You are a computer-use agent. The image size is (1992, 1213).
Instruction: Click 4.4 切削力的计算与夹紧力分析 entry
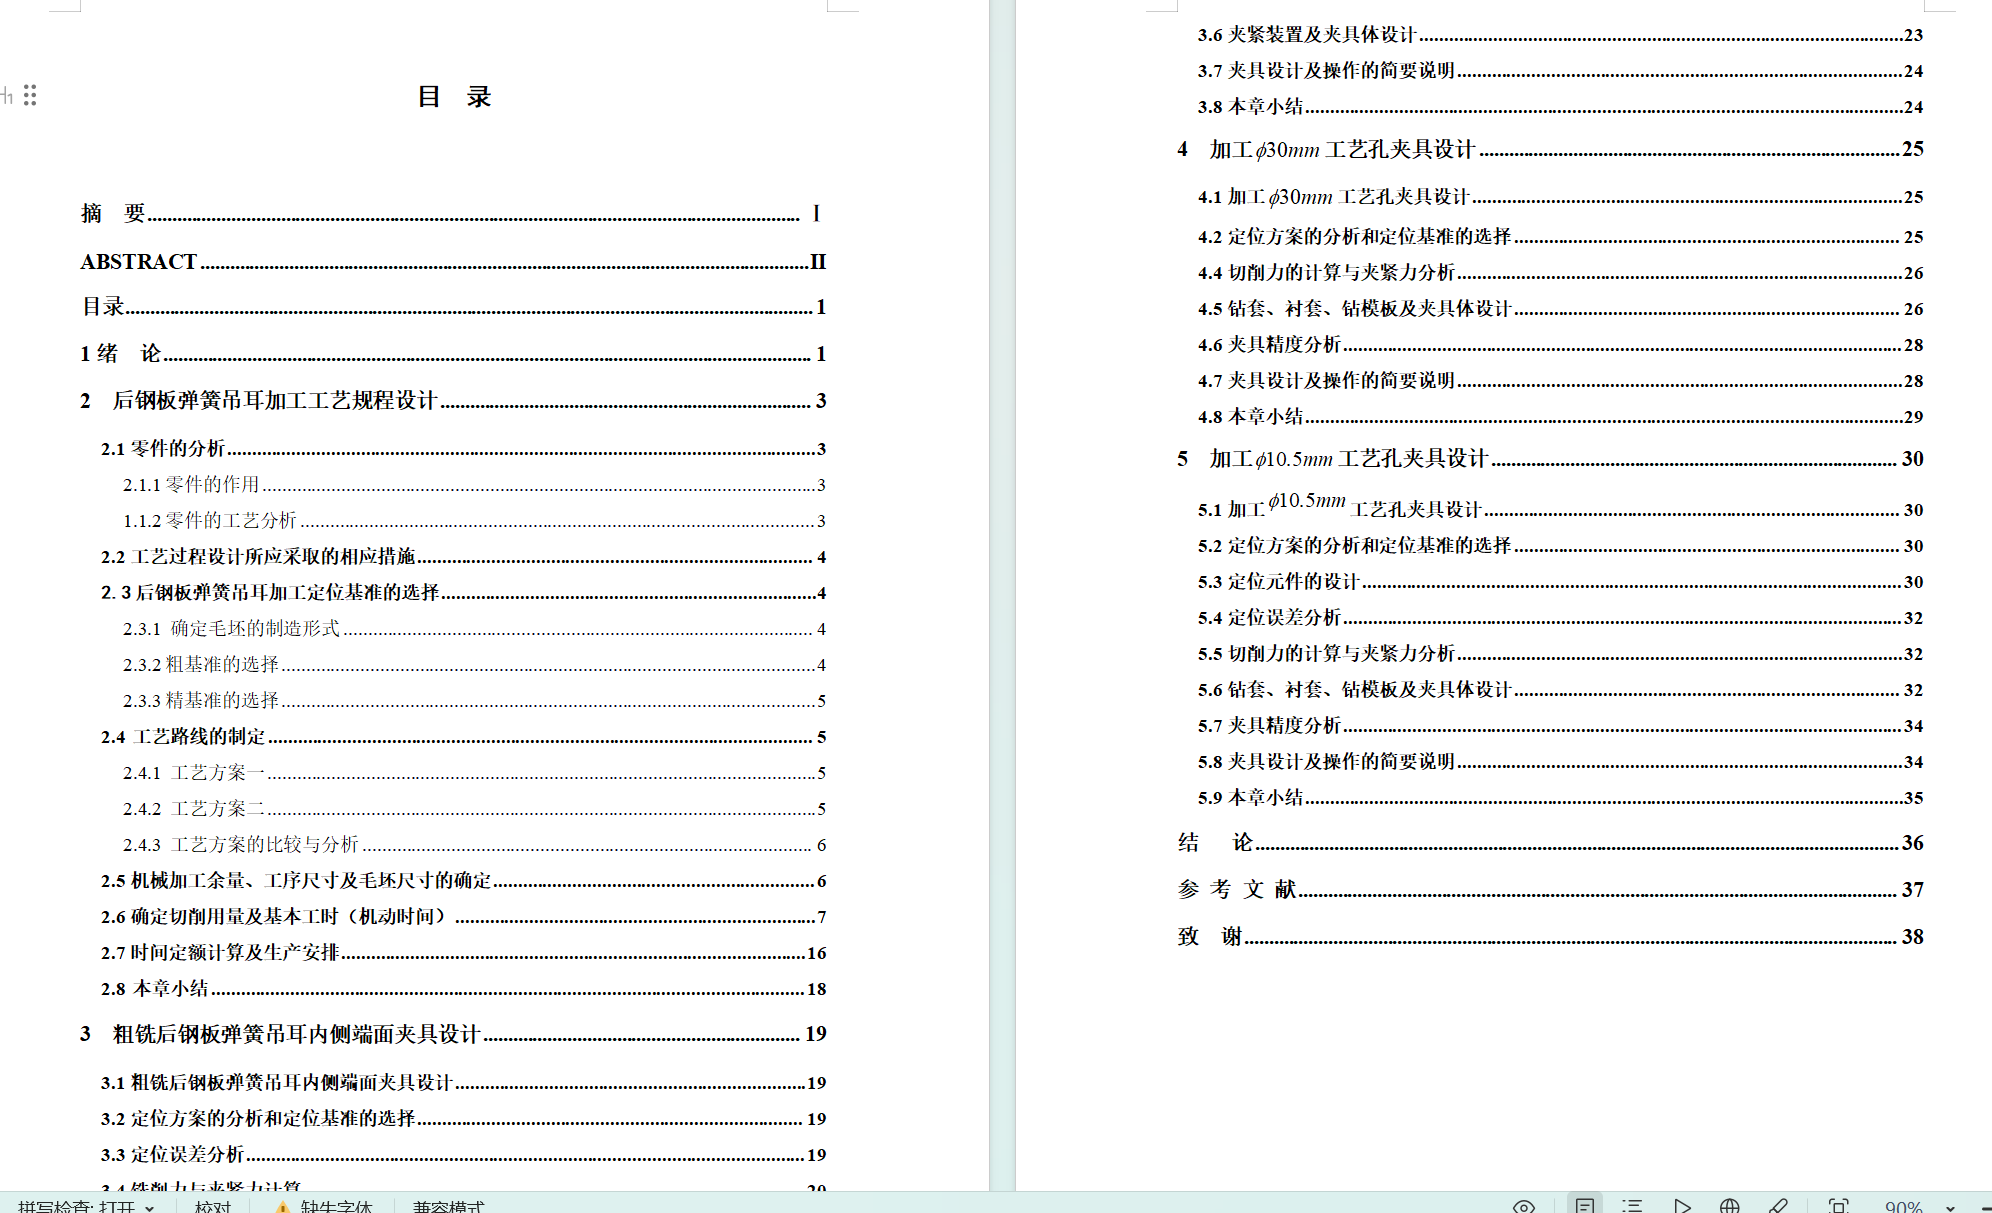pos(1560,272)
